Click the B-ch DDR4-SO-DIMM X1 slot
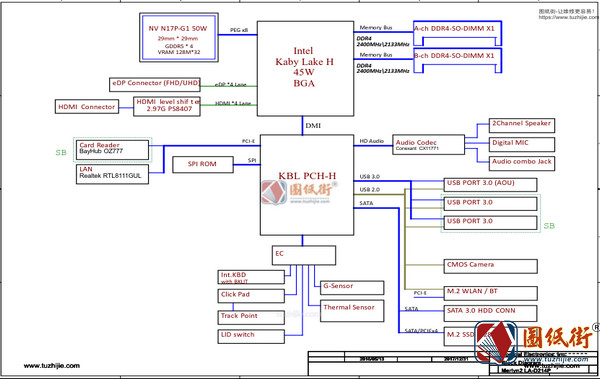 click(458, 60)
